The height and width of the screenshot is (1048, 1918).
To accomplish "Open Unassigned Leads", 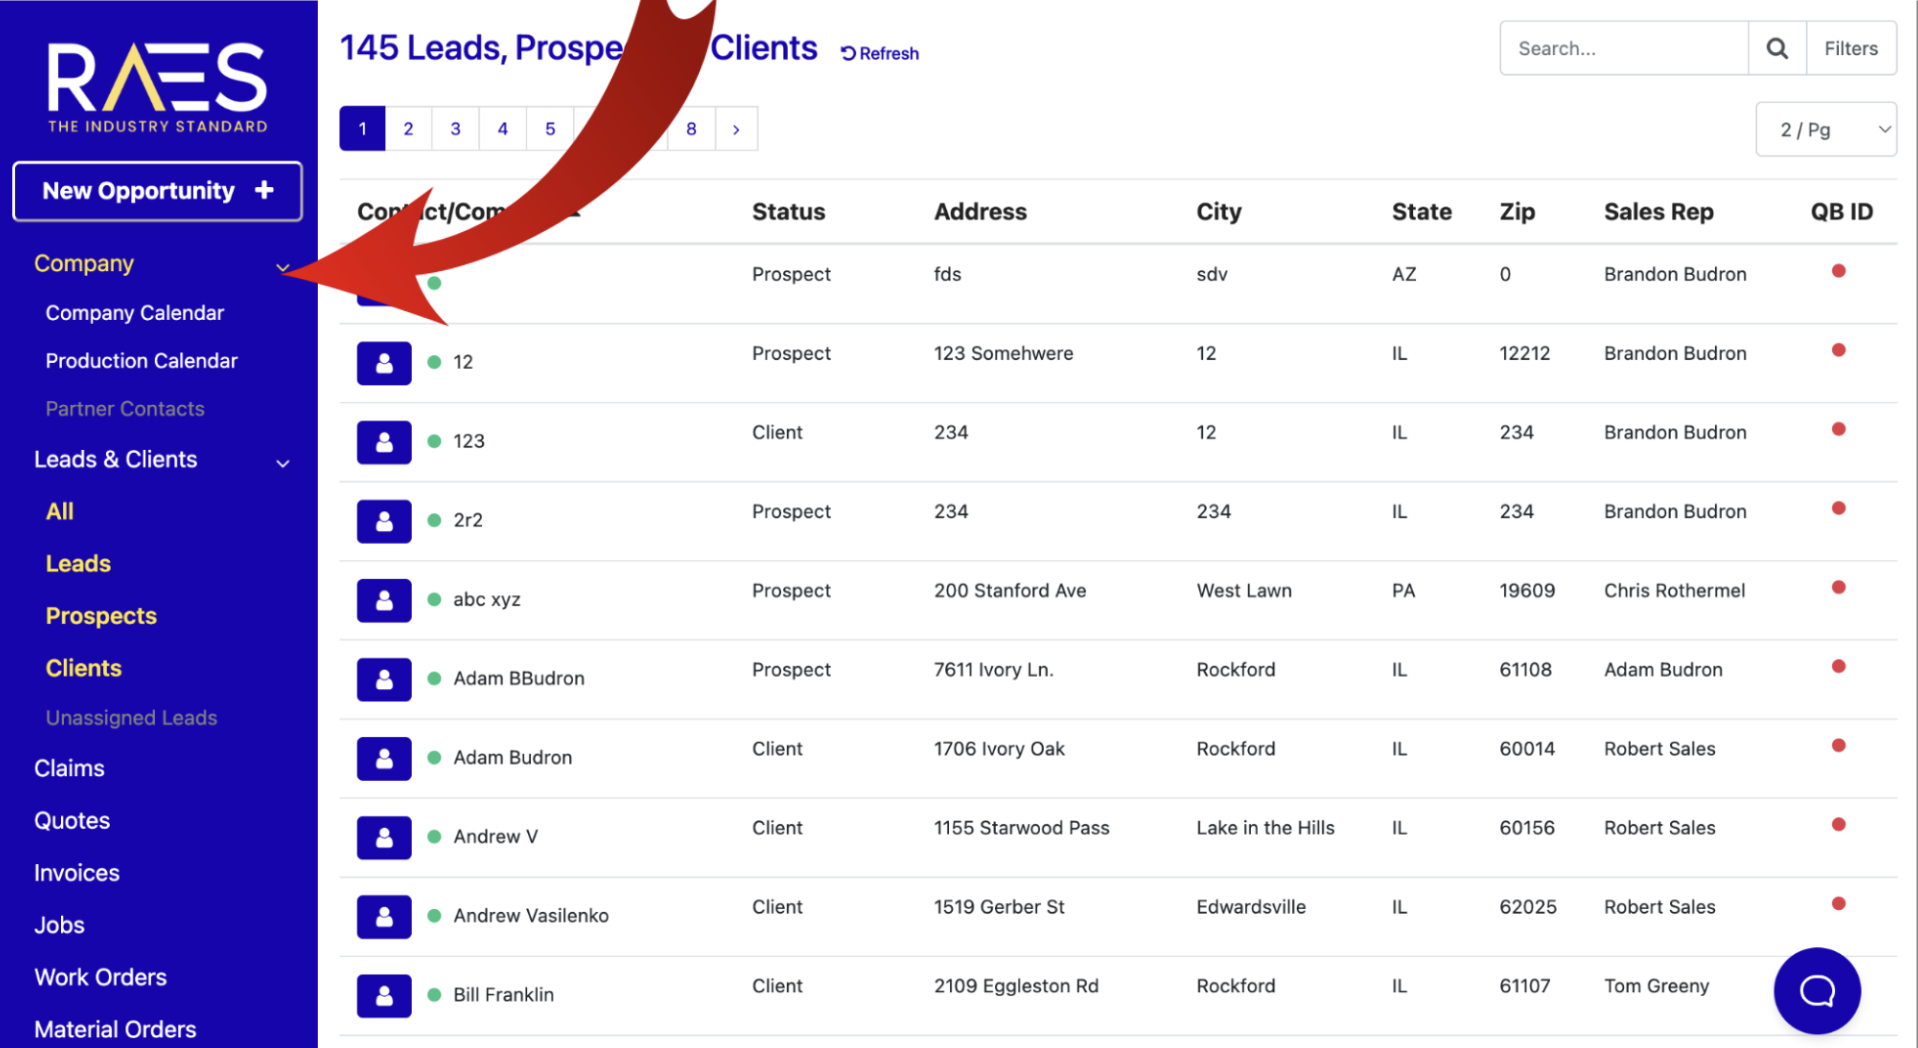I will click(x=131, y=718).
